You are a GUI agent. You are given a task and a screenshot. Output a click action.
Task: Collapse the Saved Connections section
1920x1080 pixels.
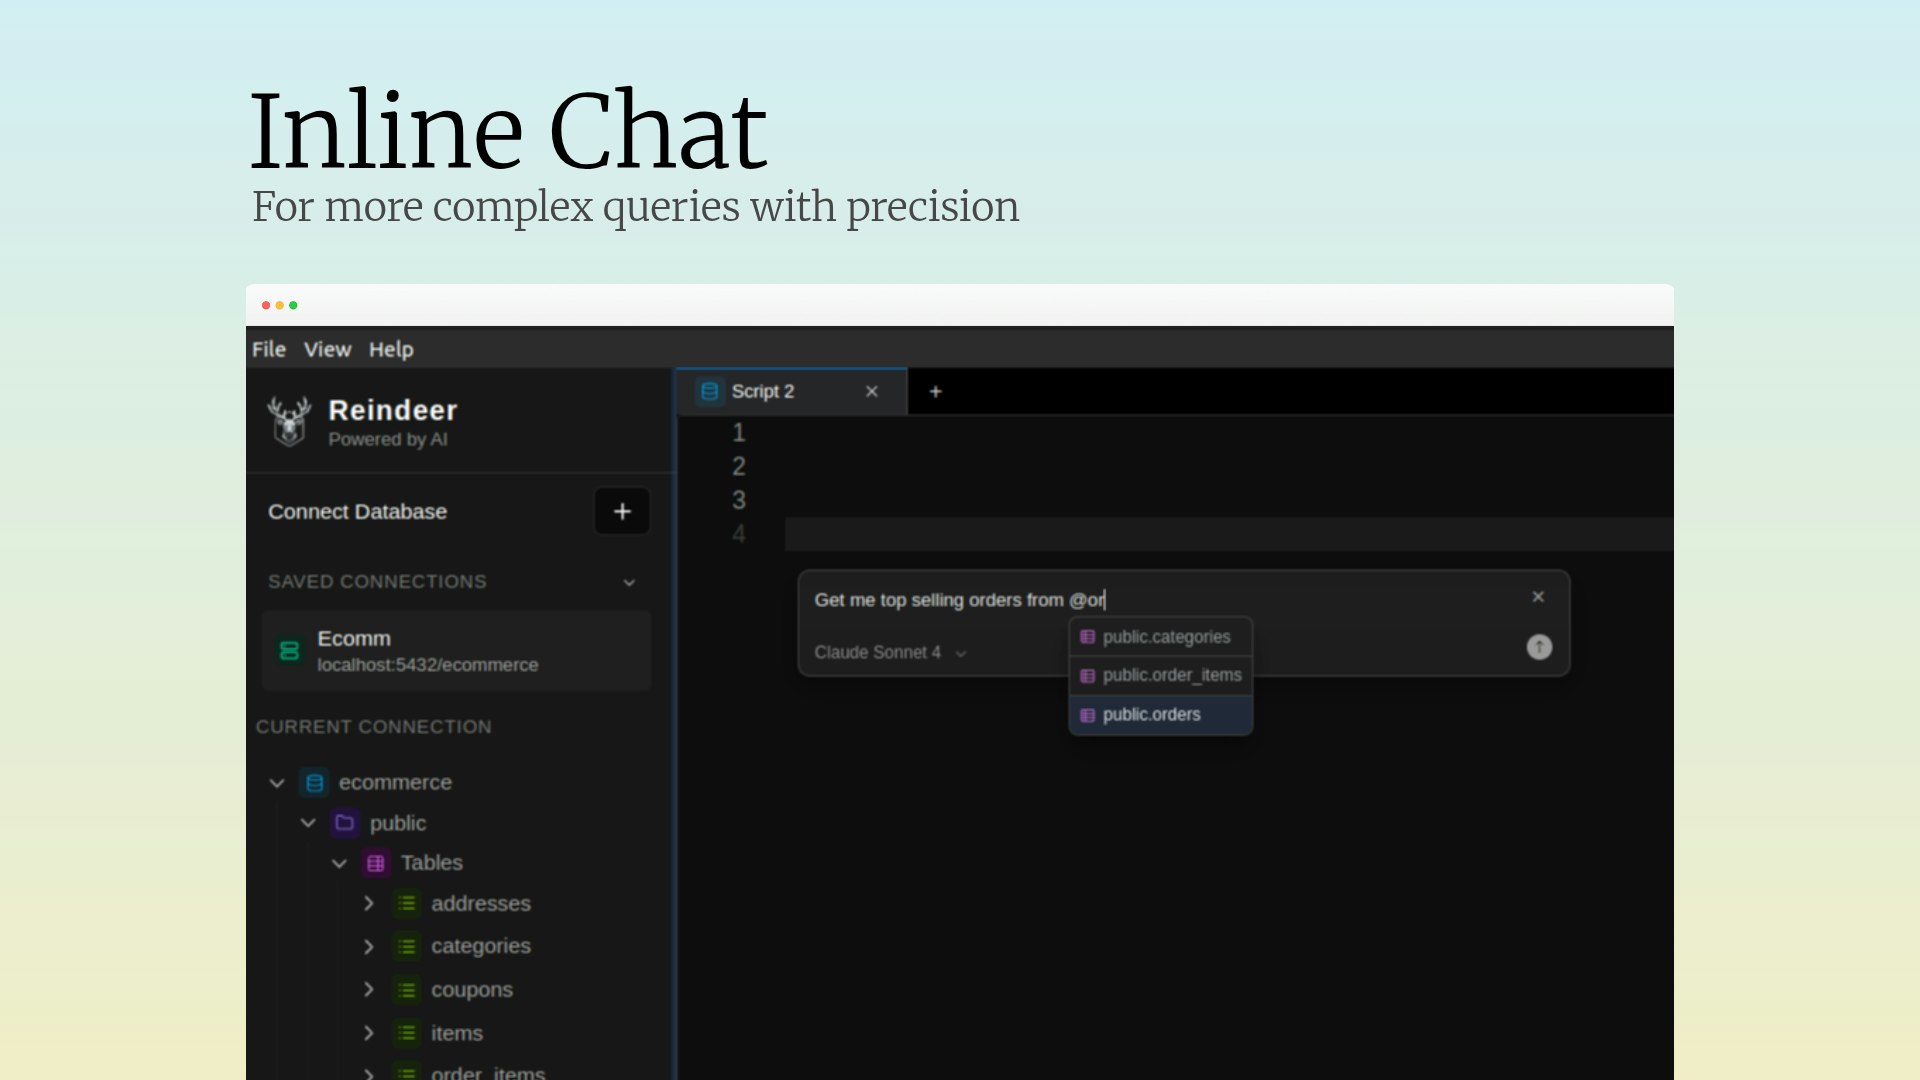(629, 582)
